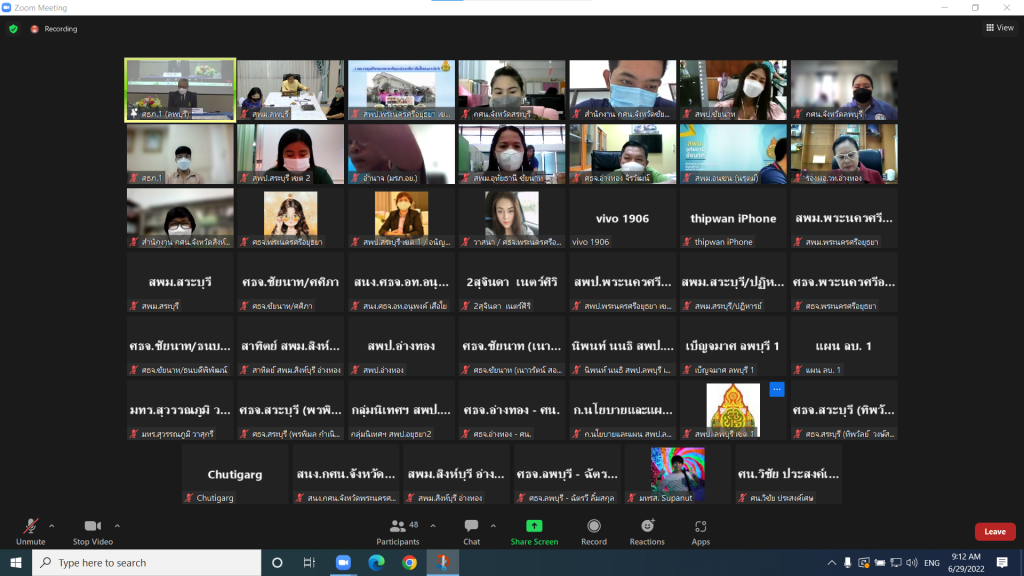This screenshot has width=1024, height=576.
Task: Select the แผน ลบ. 1 participant tile
Action: (x=844, y=346)
